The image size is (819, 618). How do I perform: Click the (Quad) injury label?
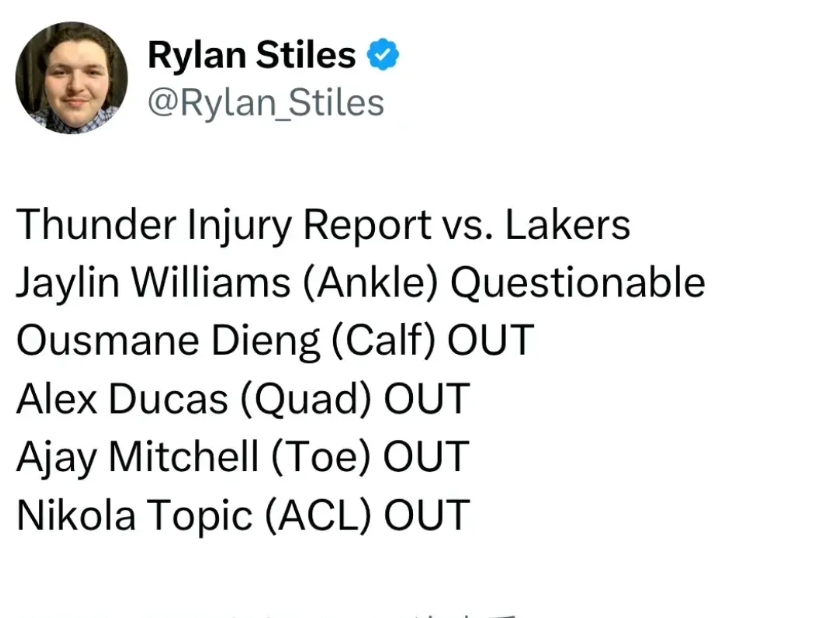point(306,399)
